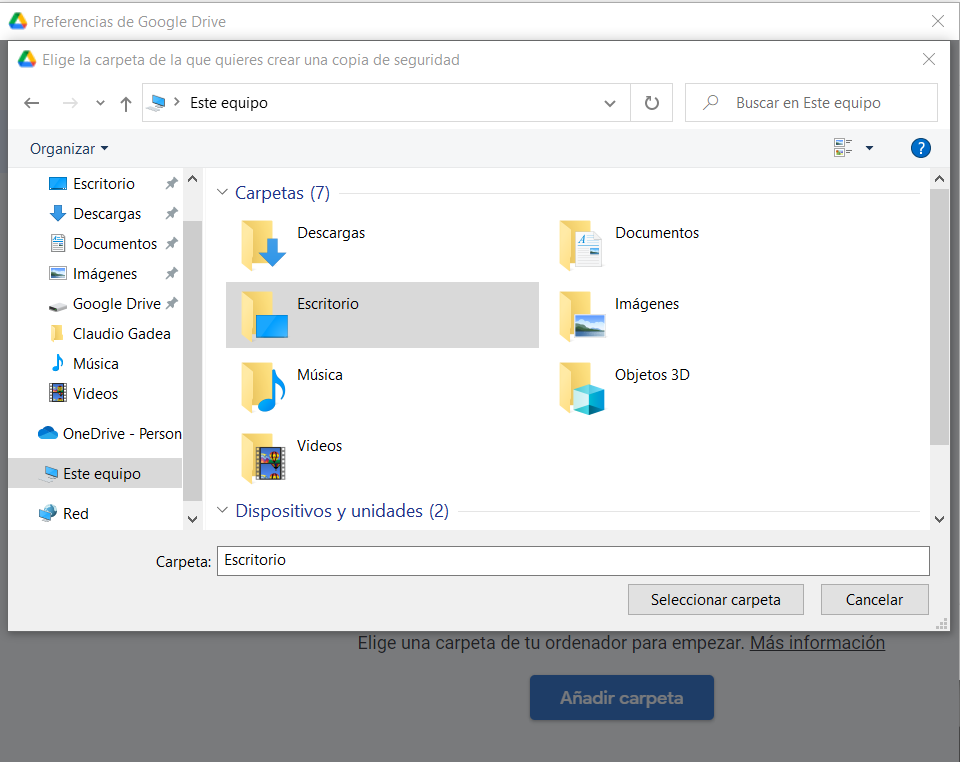Go back with the left arrow button

(x=32, y=103)
